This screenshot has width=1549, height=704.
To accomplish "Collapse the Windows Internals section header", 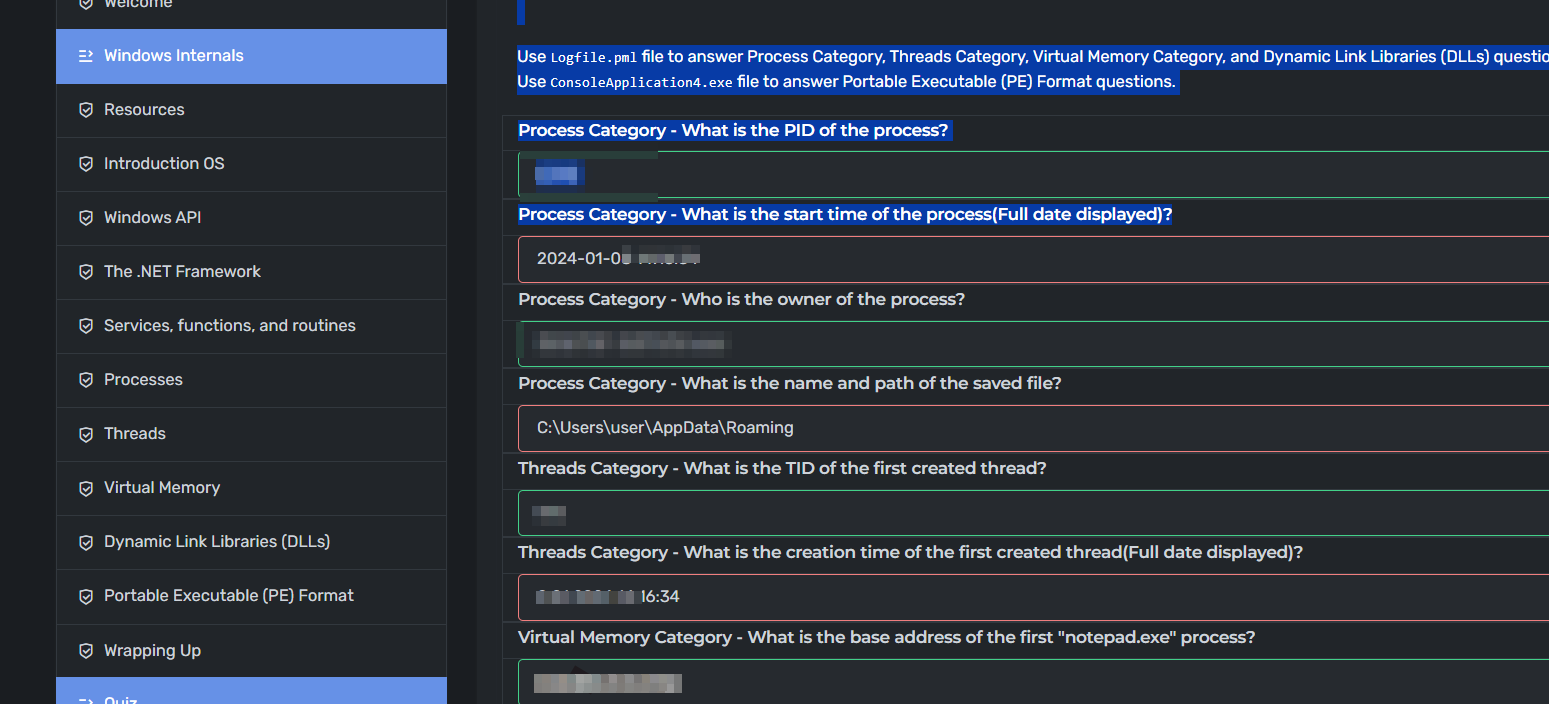I will (x=251, y=56).
